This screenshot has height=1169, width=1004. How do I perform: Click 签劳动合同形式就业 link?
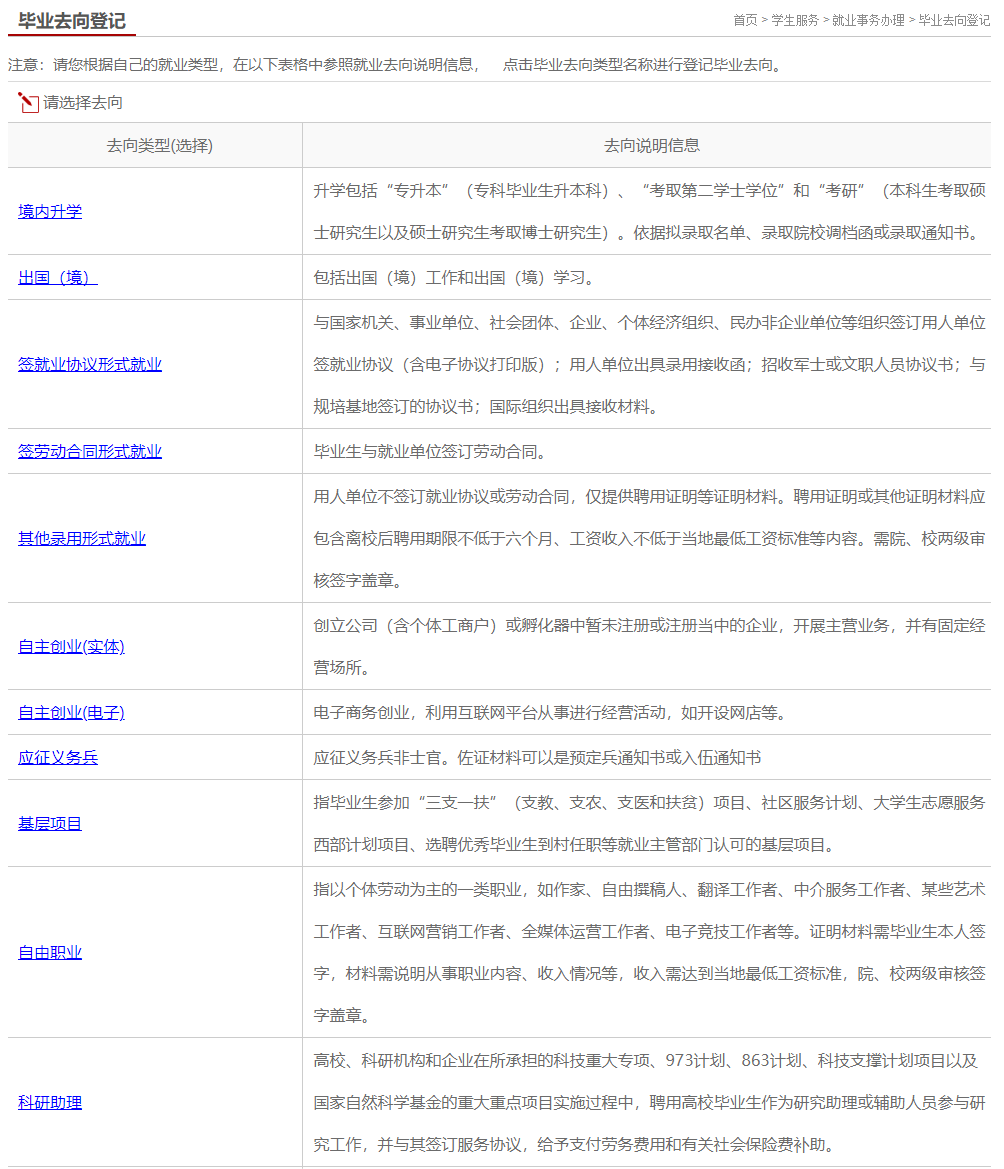coord(90,452)
